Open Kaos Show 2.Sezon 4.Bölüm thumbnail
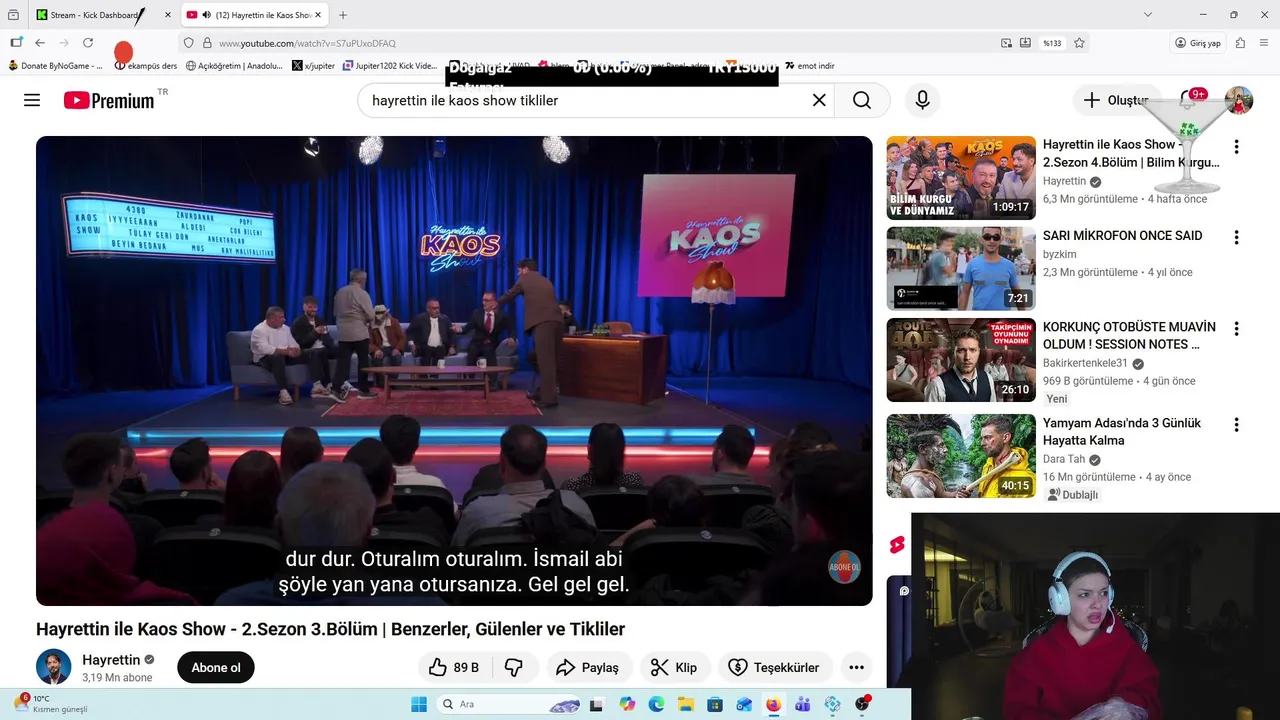Viewport: 1280px width, 720px height. pos(961,178)
